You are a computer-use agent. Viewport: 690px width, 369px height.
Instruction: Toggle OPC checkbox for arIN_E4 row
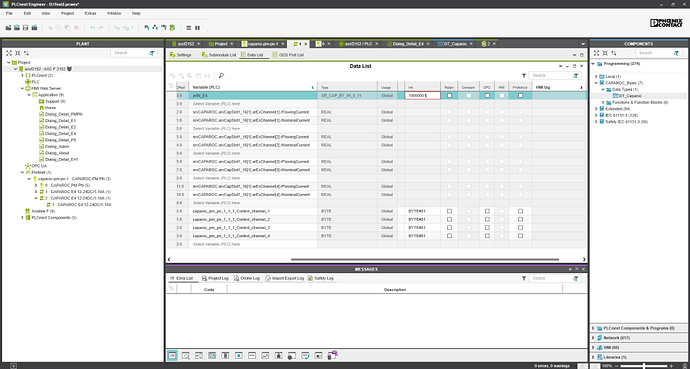coord(487,95)
